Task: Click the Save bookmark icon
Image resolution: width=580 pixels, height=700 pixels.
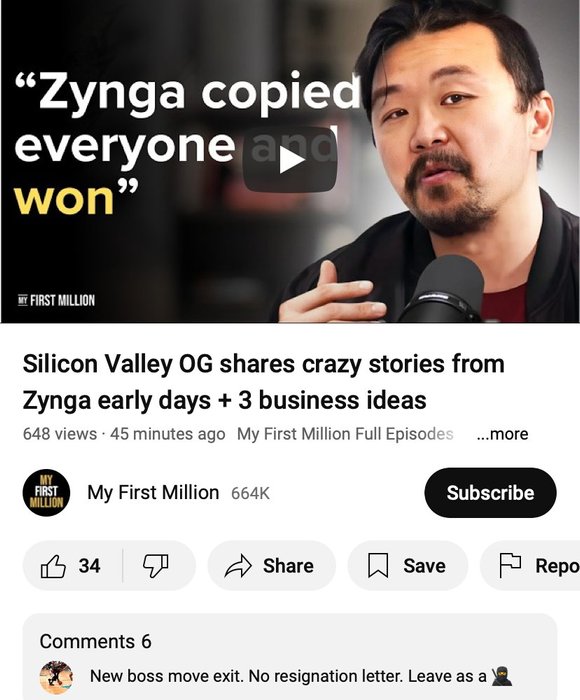Action: (378, 566)
